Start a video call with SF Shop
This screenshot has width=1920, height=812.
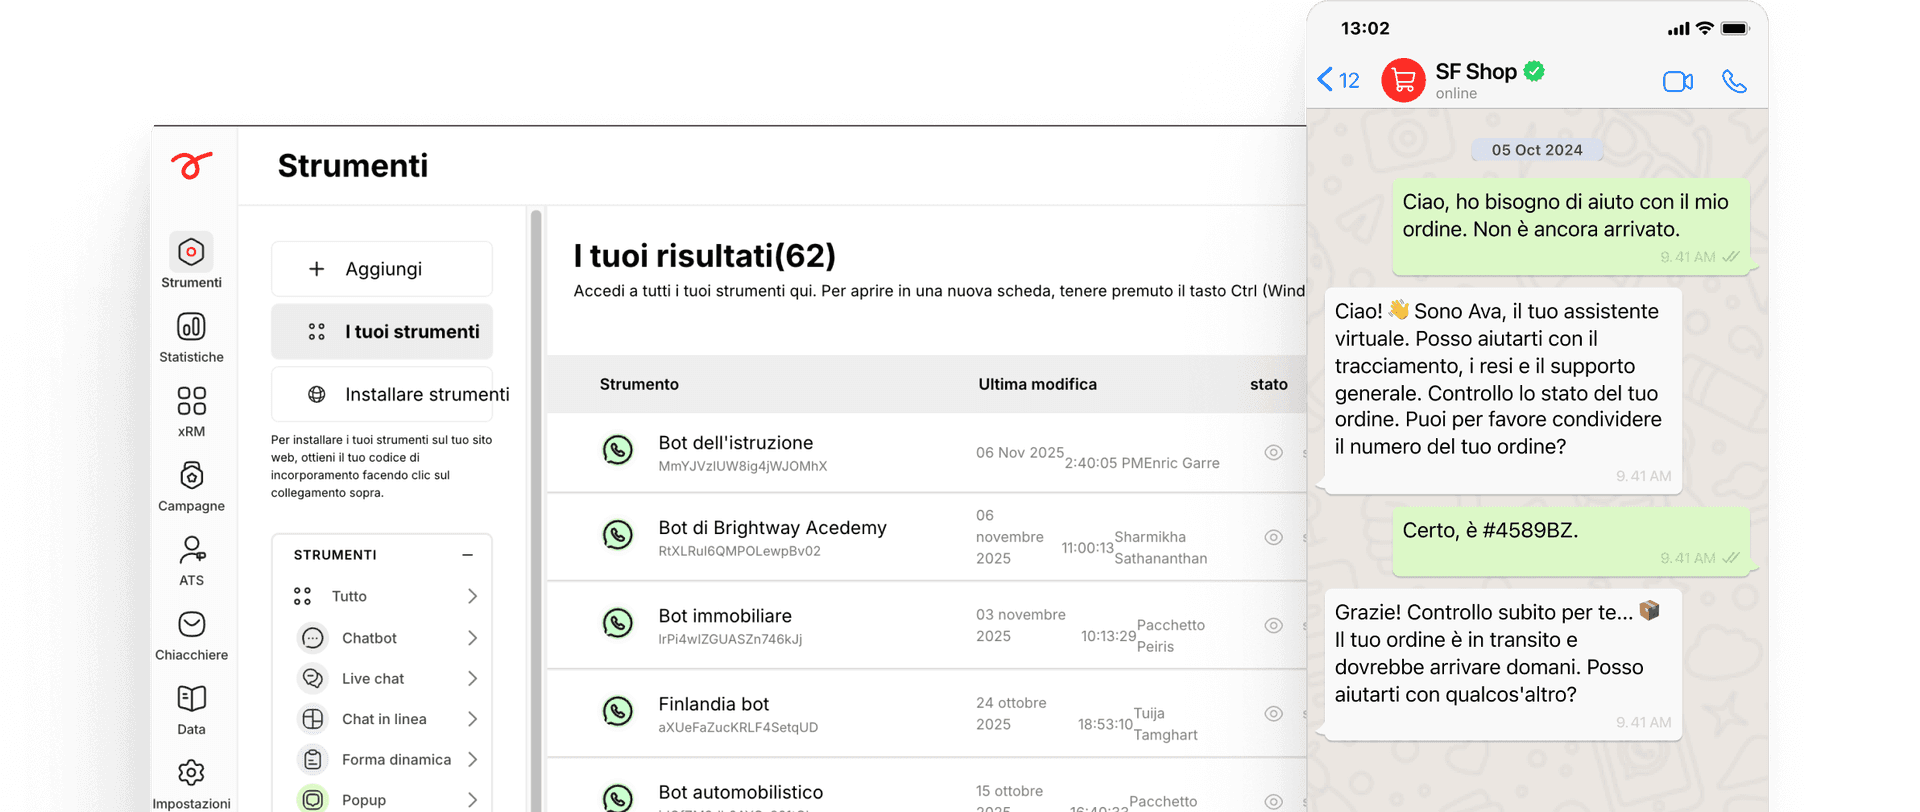pyautogui.click(x=1677, y=82)
